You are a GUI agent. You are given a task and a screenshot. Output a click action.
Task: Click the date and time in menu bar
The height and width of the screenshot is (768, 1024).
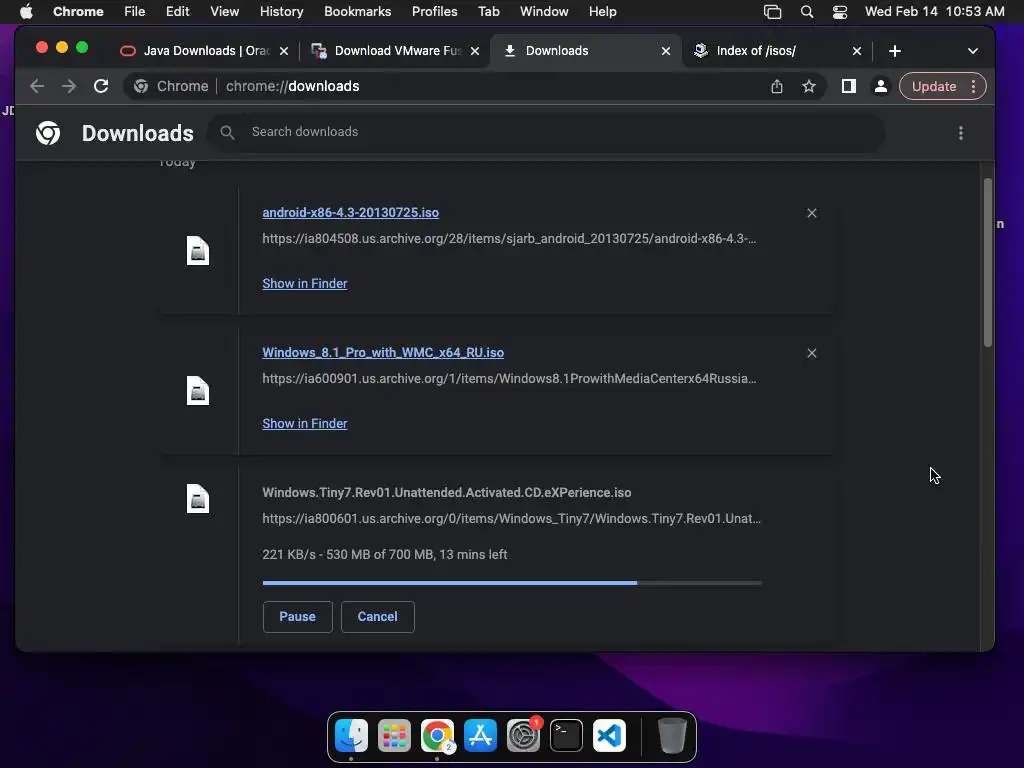pyautogui.click(x=935, y=12)
